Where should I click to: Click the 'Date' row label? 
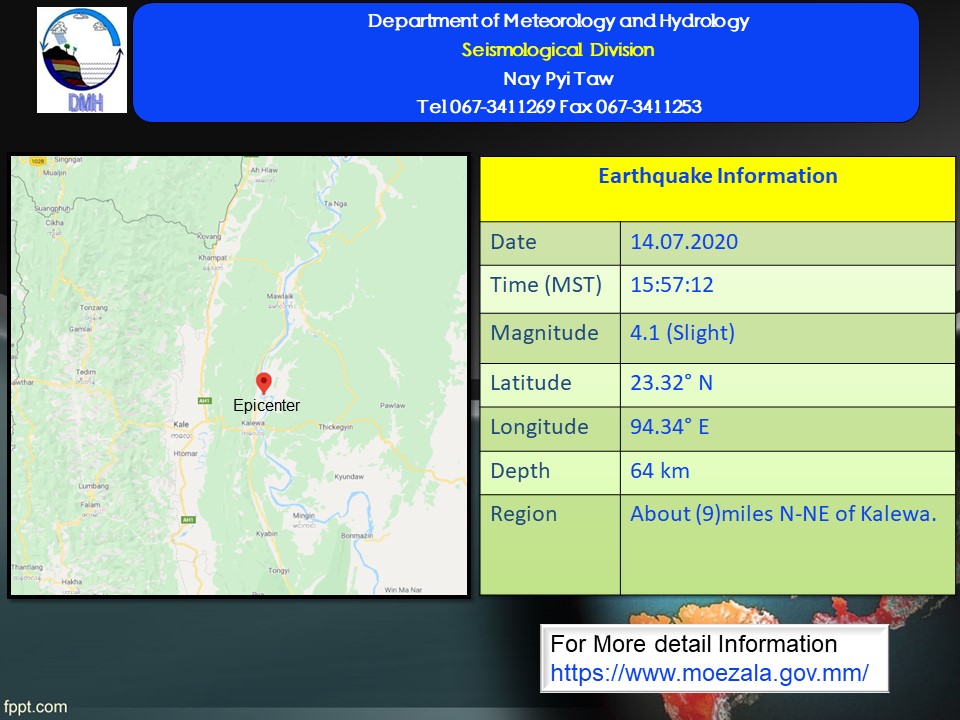(513, 242)
